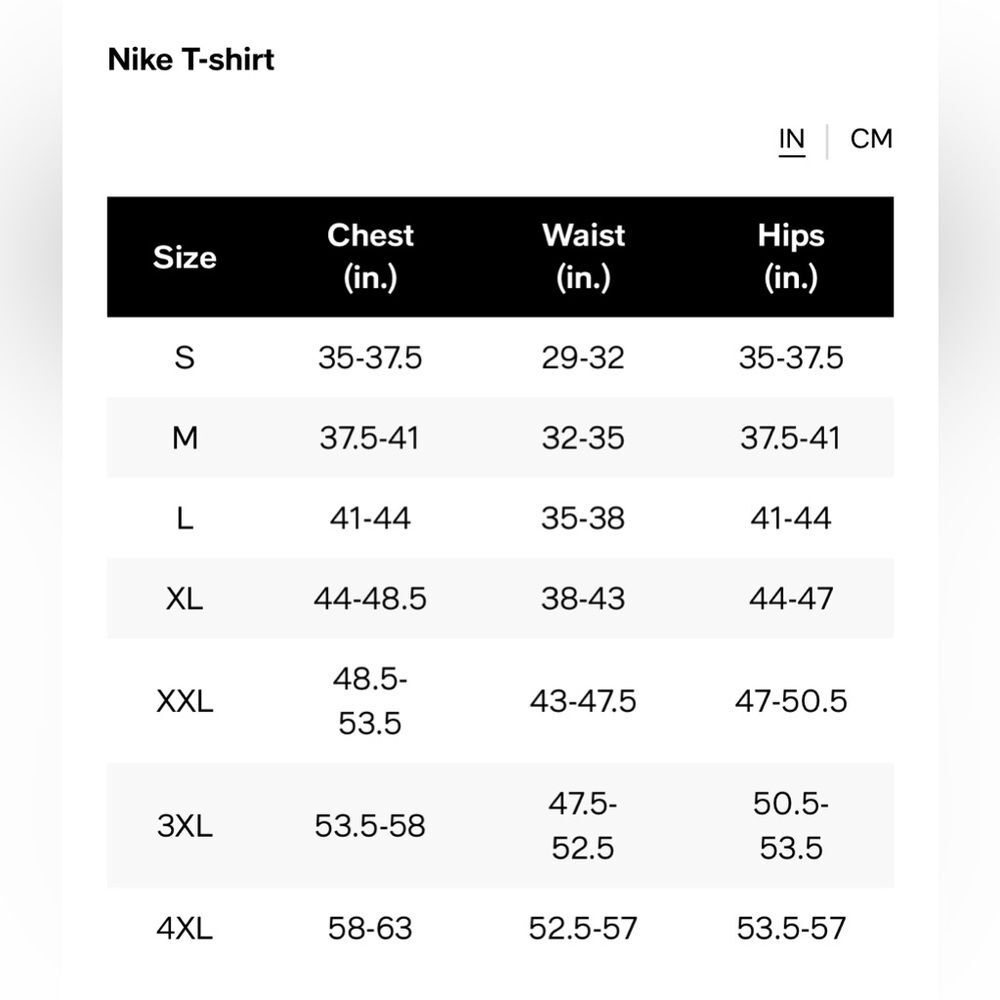
Task: Click chest value 35-37.5 for size S
Action: pos(370,357)
